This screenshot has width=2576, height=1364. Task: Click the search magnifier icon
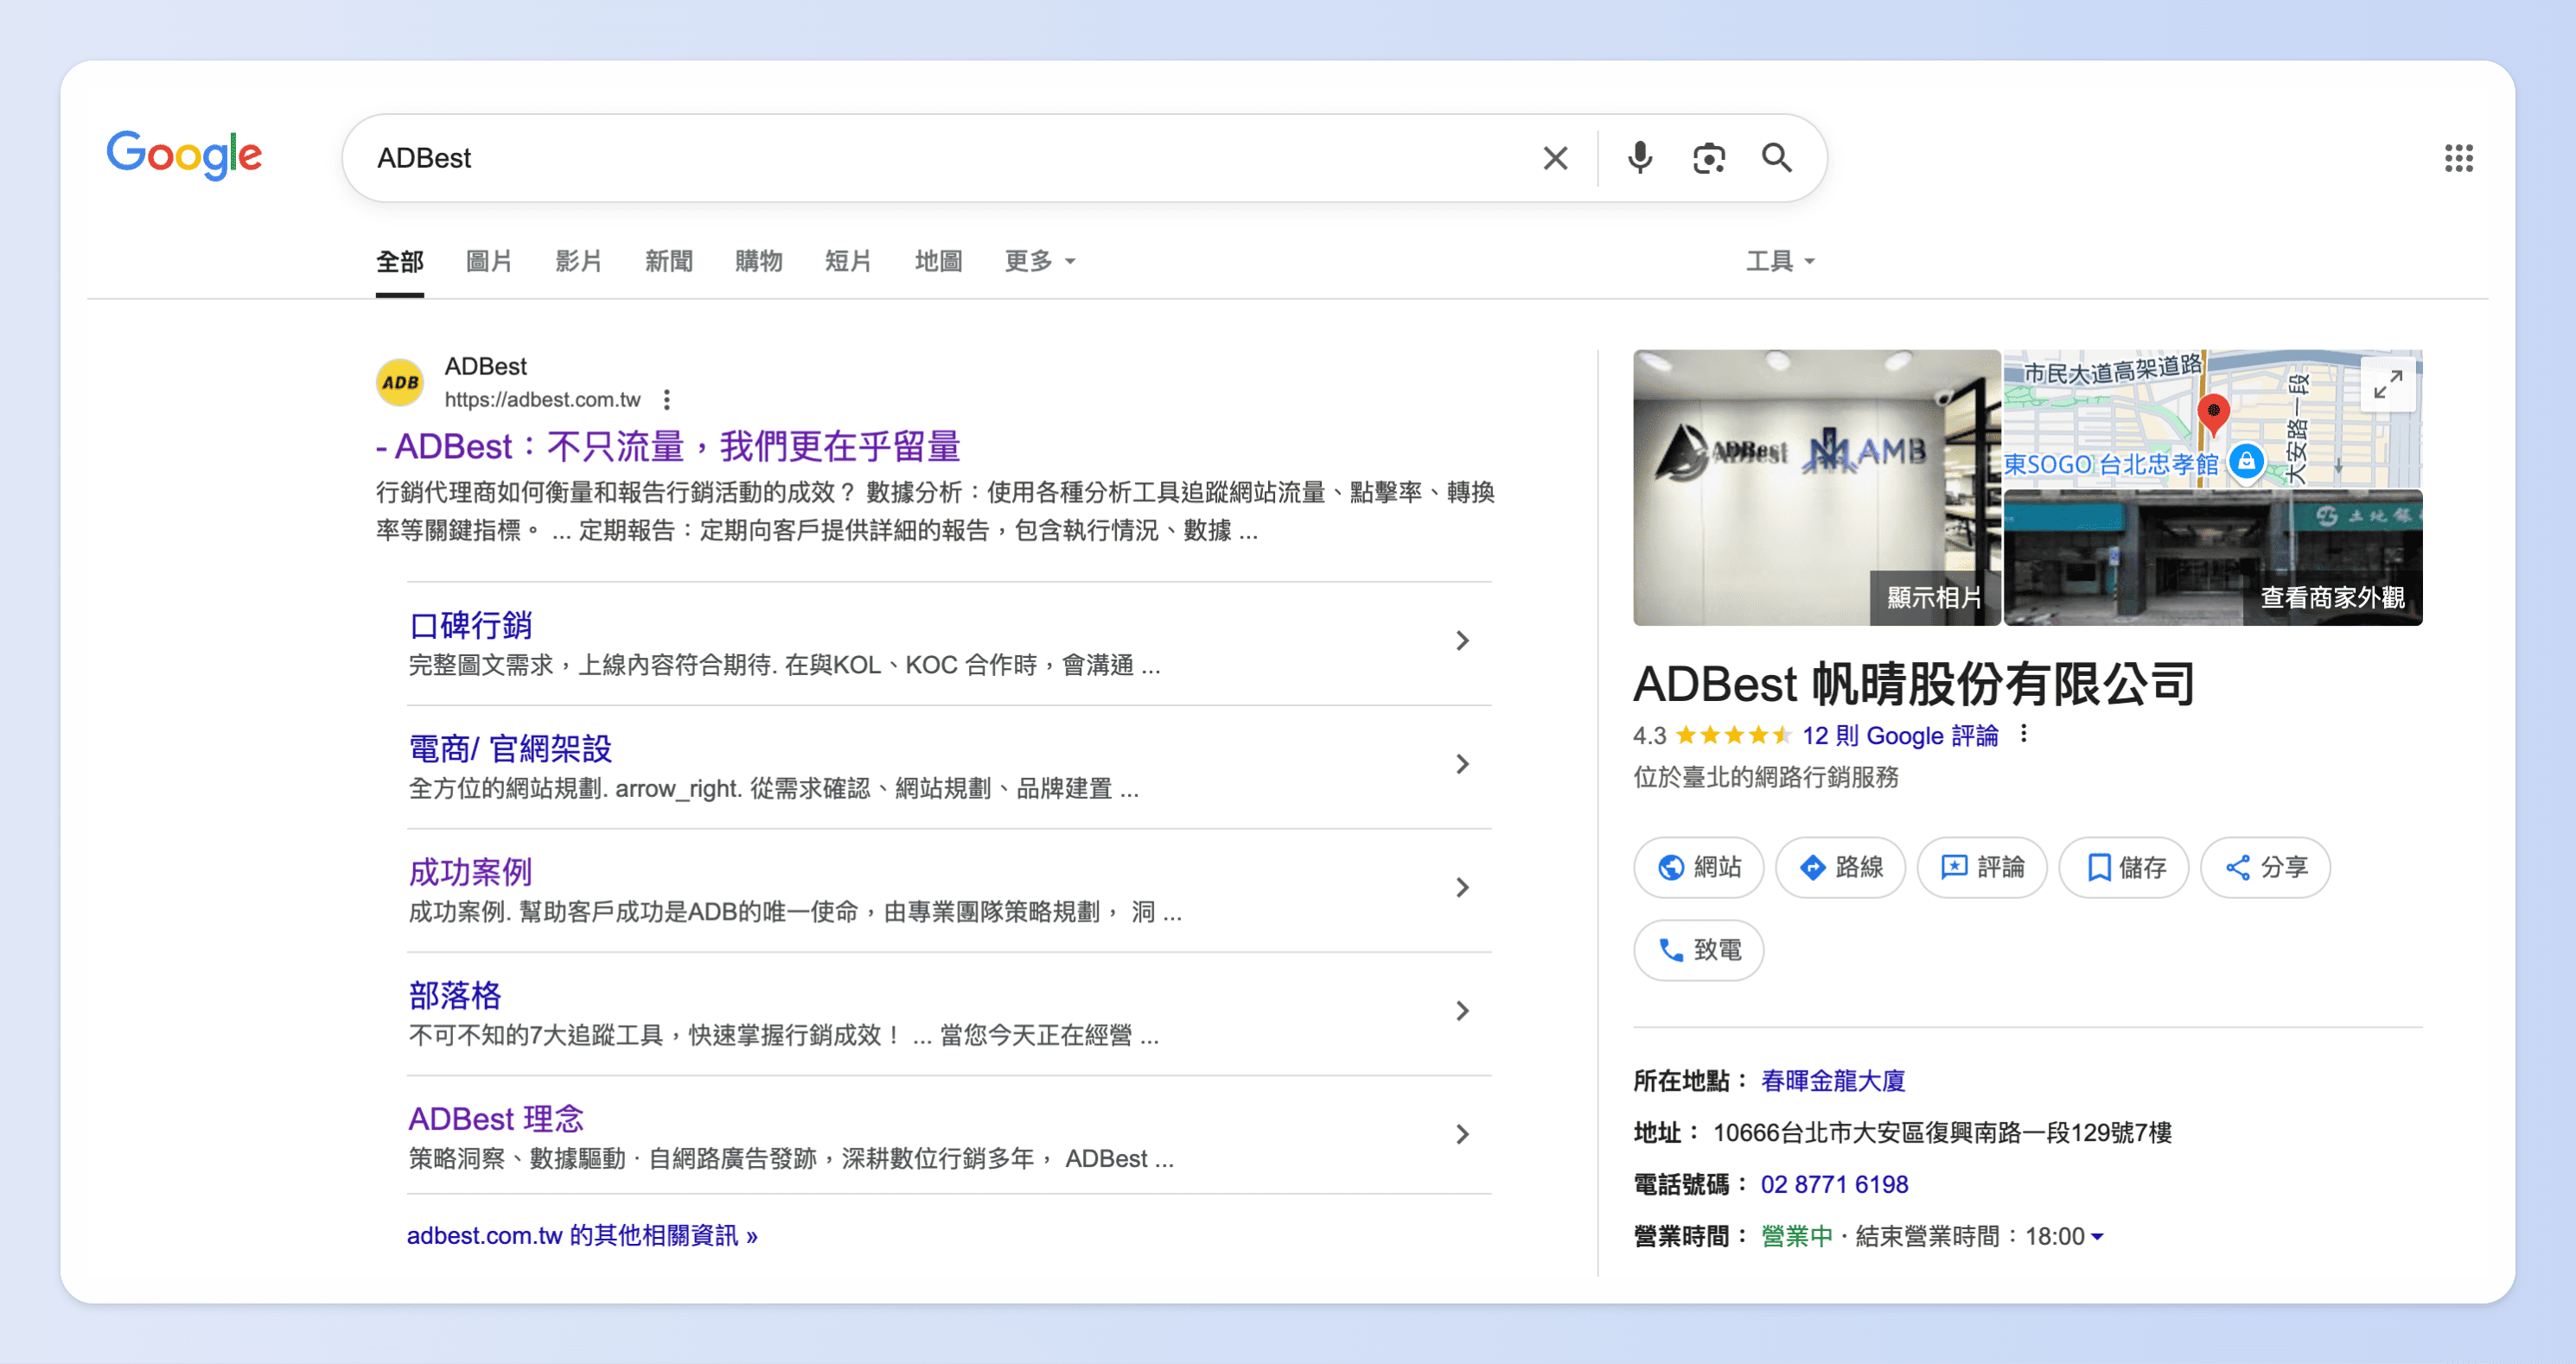pos(1778,157)
